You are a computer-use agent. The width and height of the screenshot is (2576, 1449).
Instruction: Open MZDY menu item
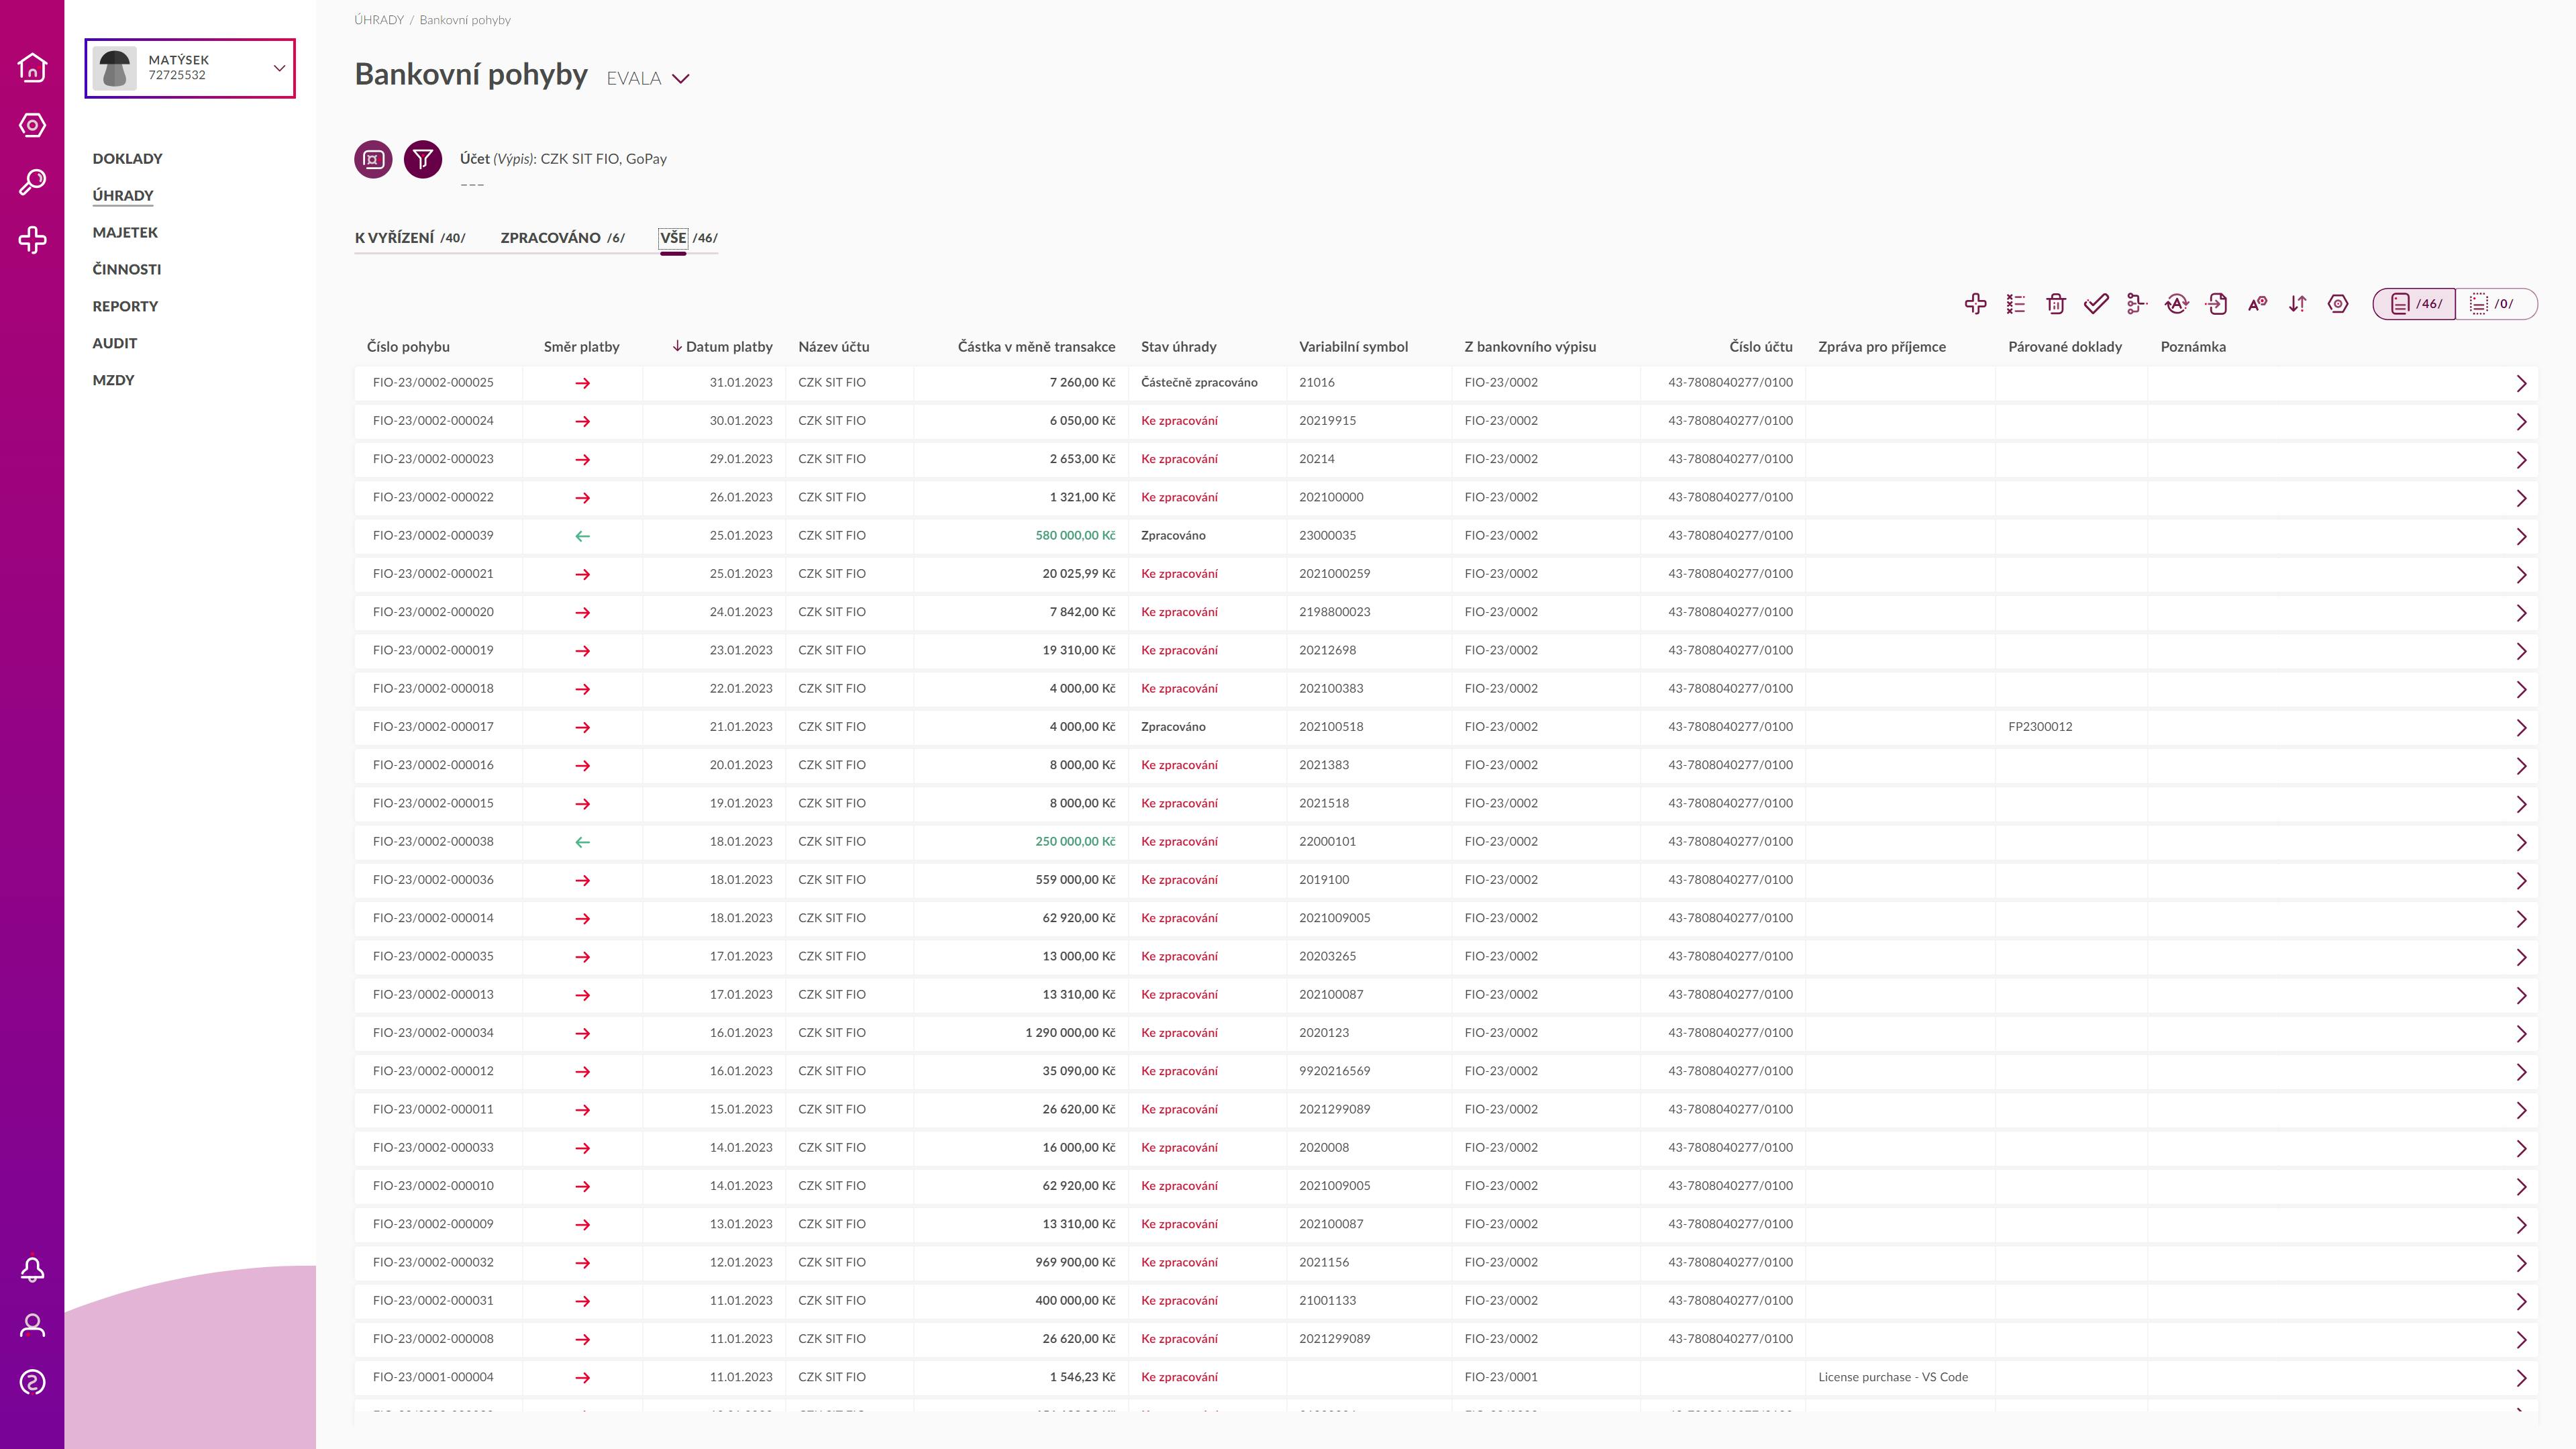pos(113,381)
